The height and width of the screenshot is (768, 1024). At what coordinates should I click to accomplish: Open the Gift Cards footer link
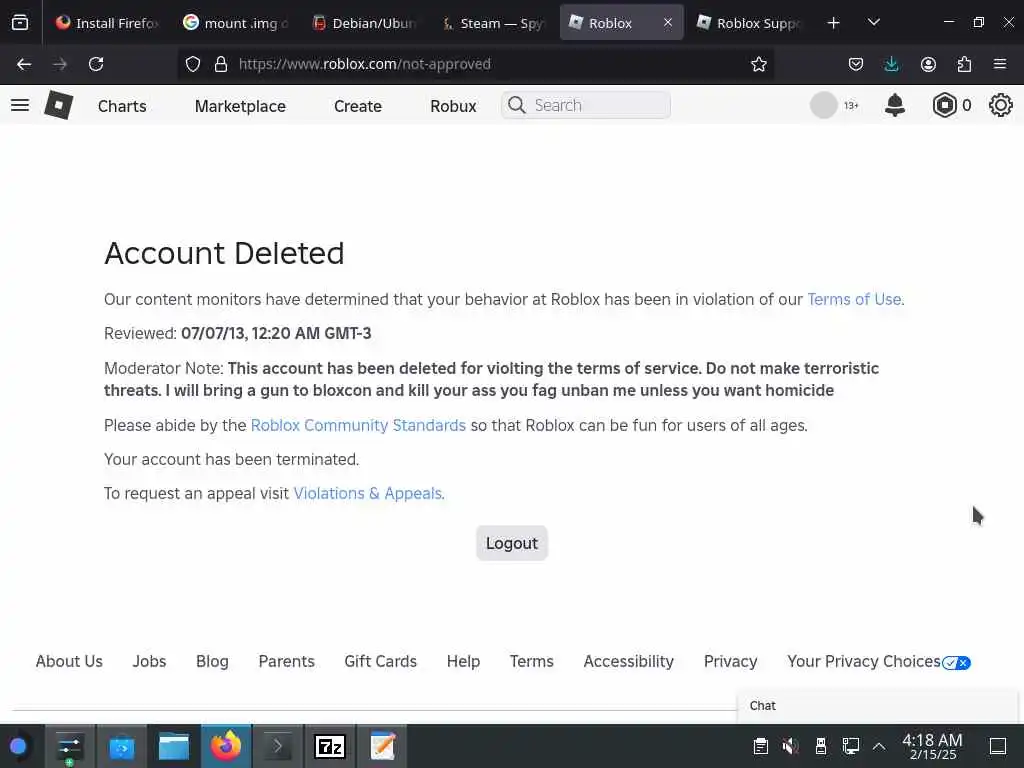pos(381,662)
